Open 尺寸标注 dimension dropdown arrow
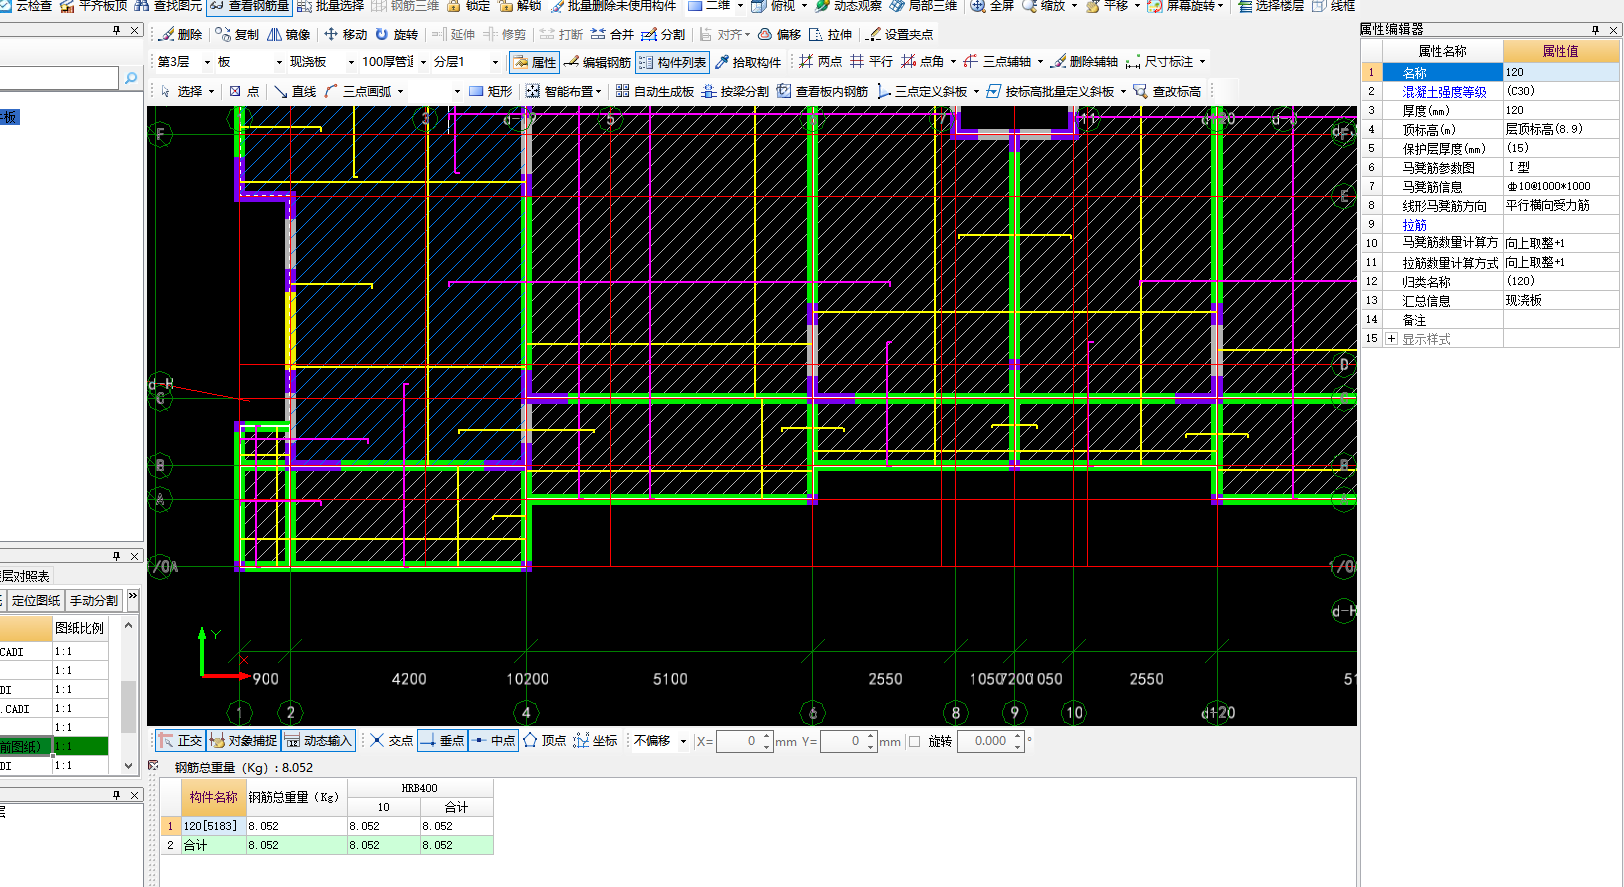Viewport: 1624px width, 887px height. coord(1202,62)
